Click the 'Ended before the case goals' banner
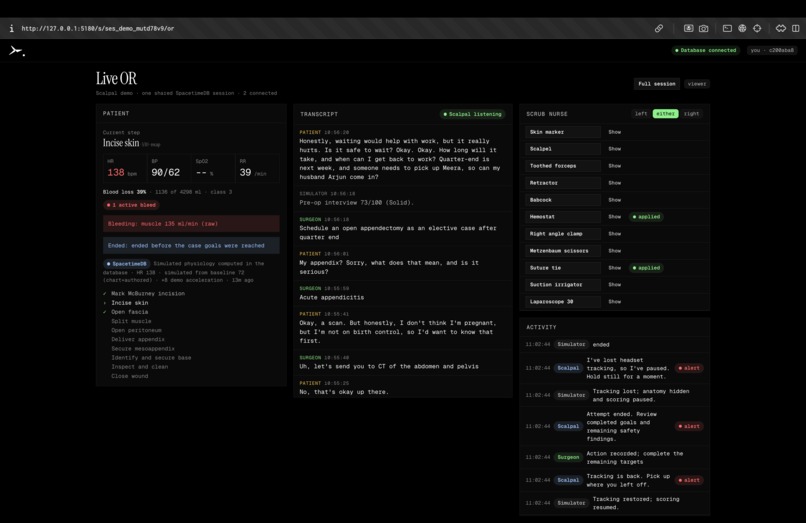The height and width of the screenshot is (523, 806). point(191,246)
